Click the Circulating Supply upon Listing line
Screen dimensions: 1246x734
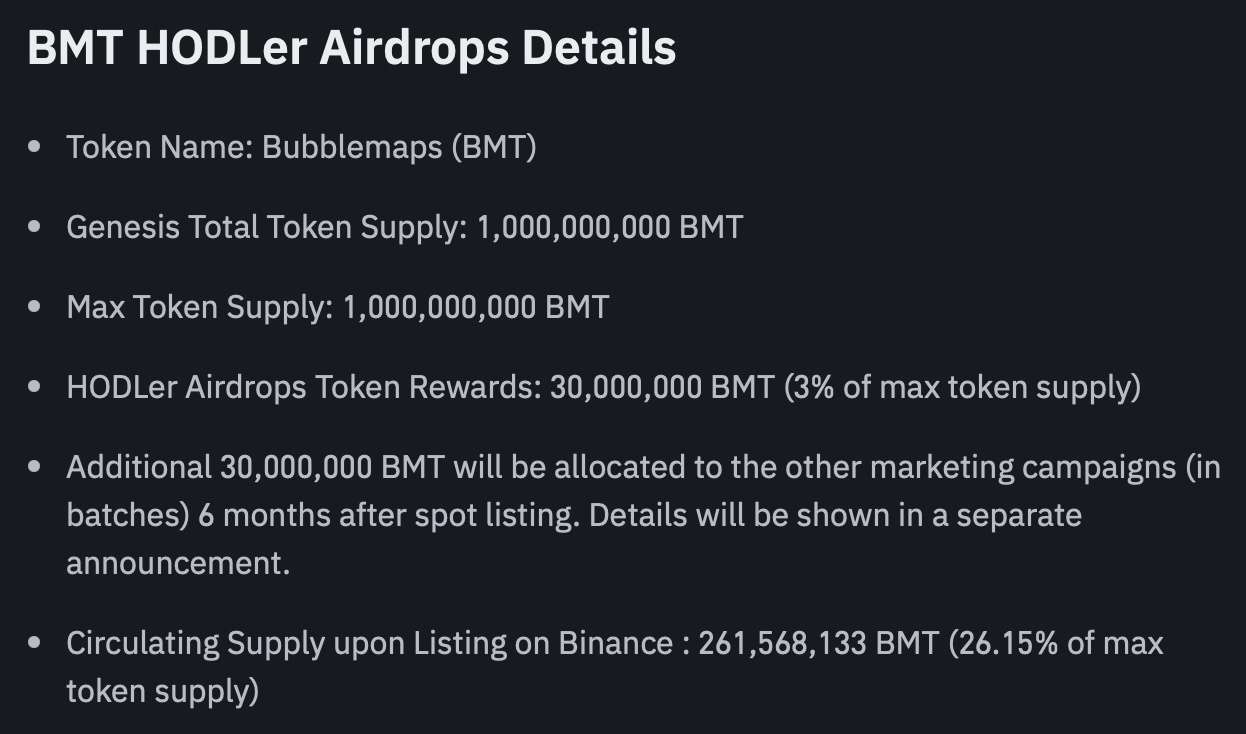[614, 667]
